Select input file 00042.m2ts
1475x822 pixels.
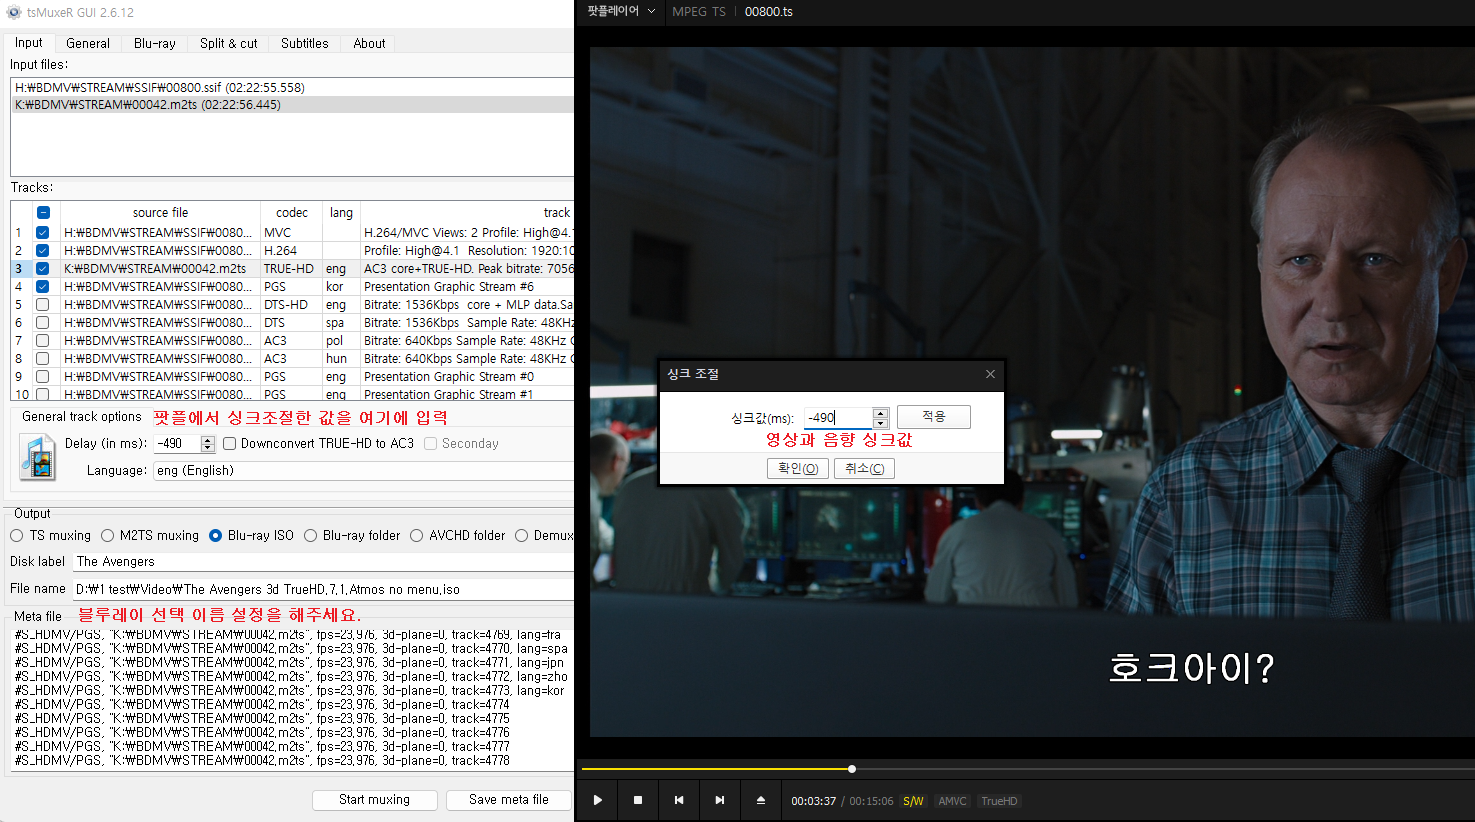tap(293, 105)
